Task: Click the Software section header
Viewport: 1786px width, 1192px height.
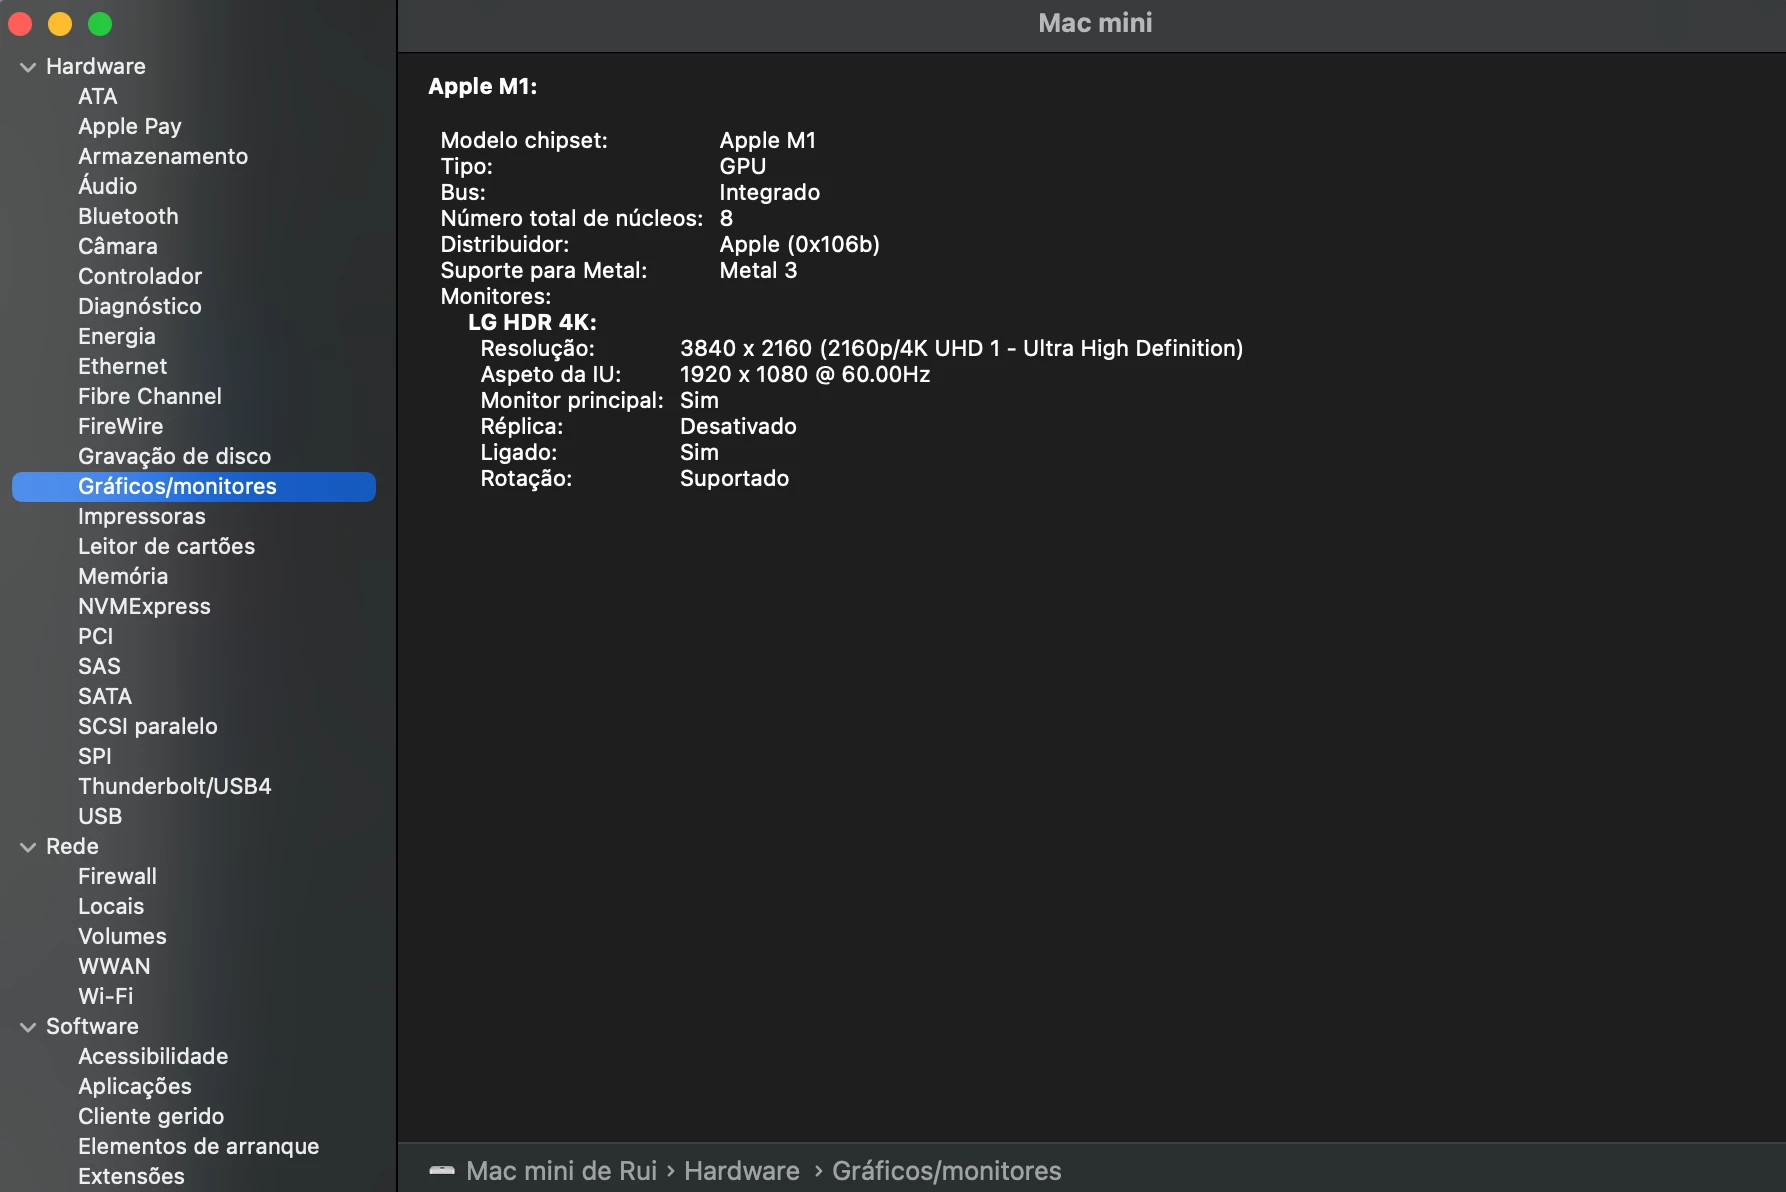Action: point(92,1027)
